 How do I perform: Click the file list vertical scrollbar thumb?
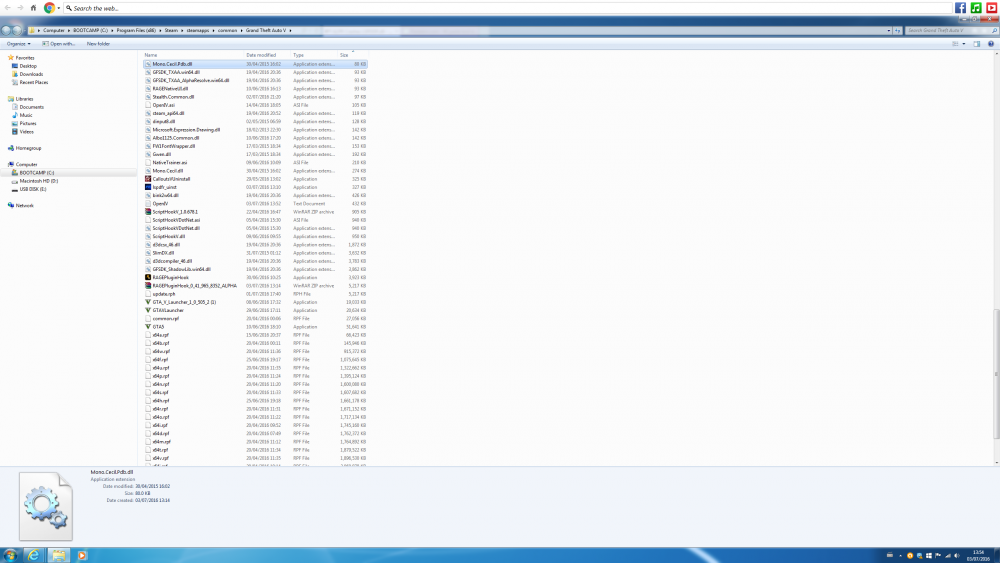[996, 374]
